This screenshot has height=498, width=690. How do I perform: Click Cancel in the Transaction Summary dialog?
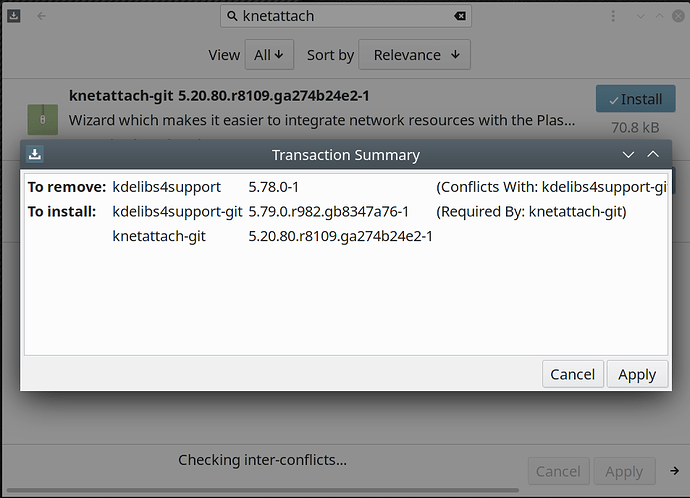point(573,374)
